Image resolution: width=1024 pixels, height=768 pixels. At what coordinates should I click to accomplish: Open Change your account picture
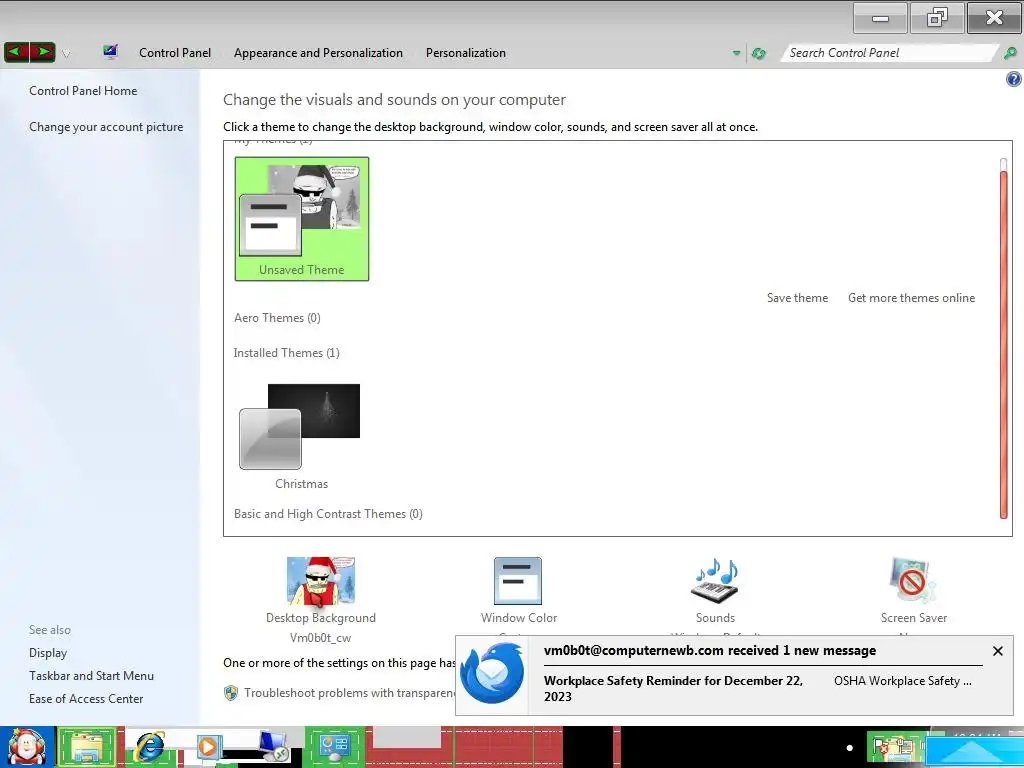tap(106, 127)
